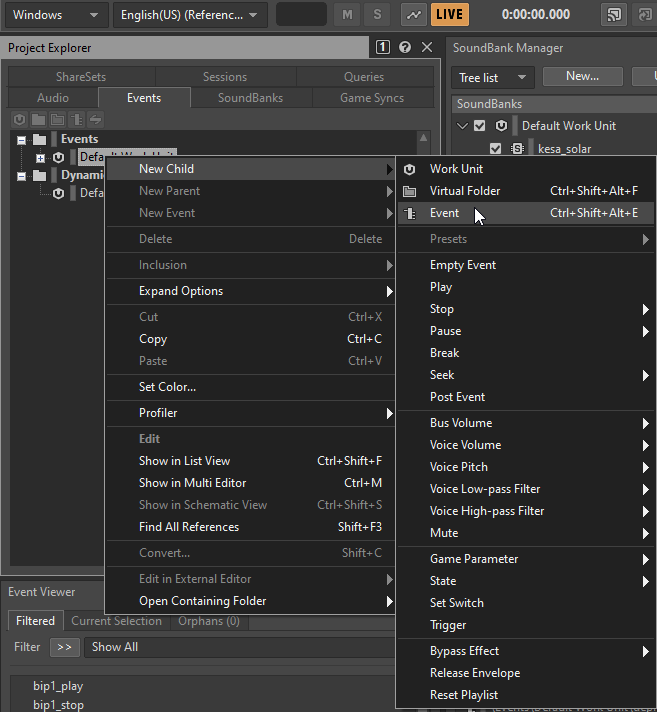Click the New... button in SoundBank Manager

(582, 76)
